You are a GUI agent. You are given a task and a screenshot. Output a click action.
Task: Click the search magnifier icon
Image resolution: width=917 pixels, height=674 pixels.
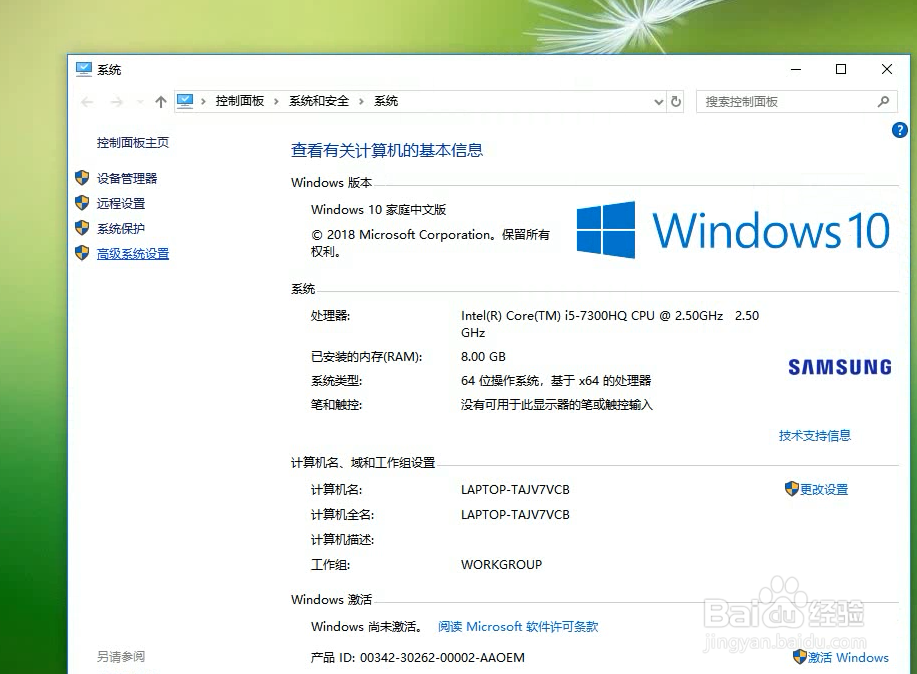883,102
